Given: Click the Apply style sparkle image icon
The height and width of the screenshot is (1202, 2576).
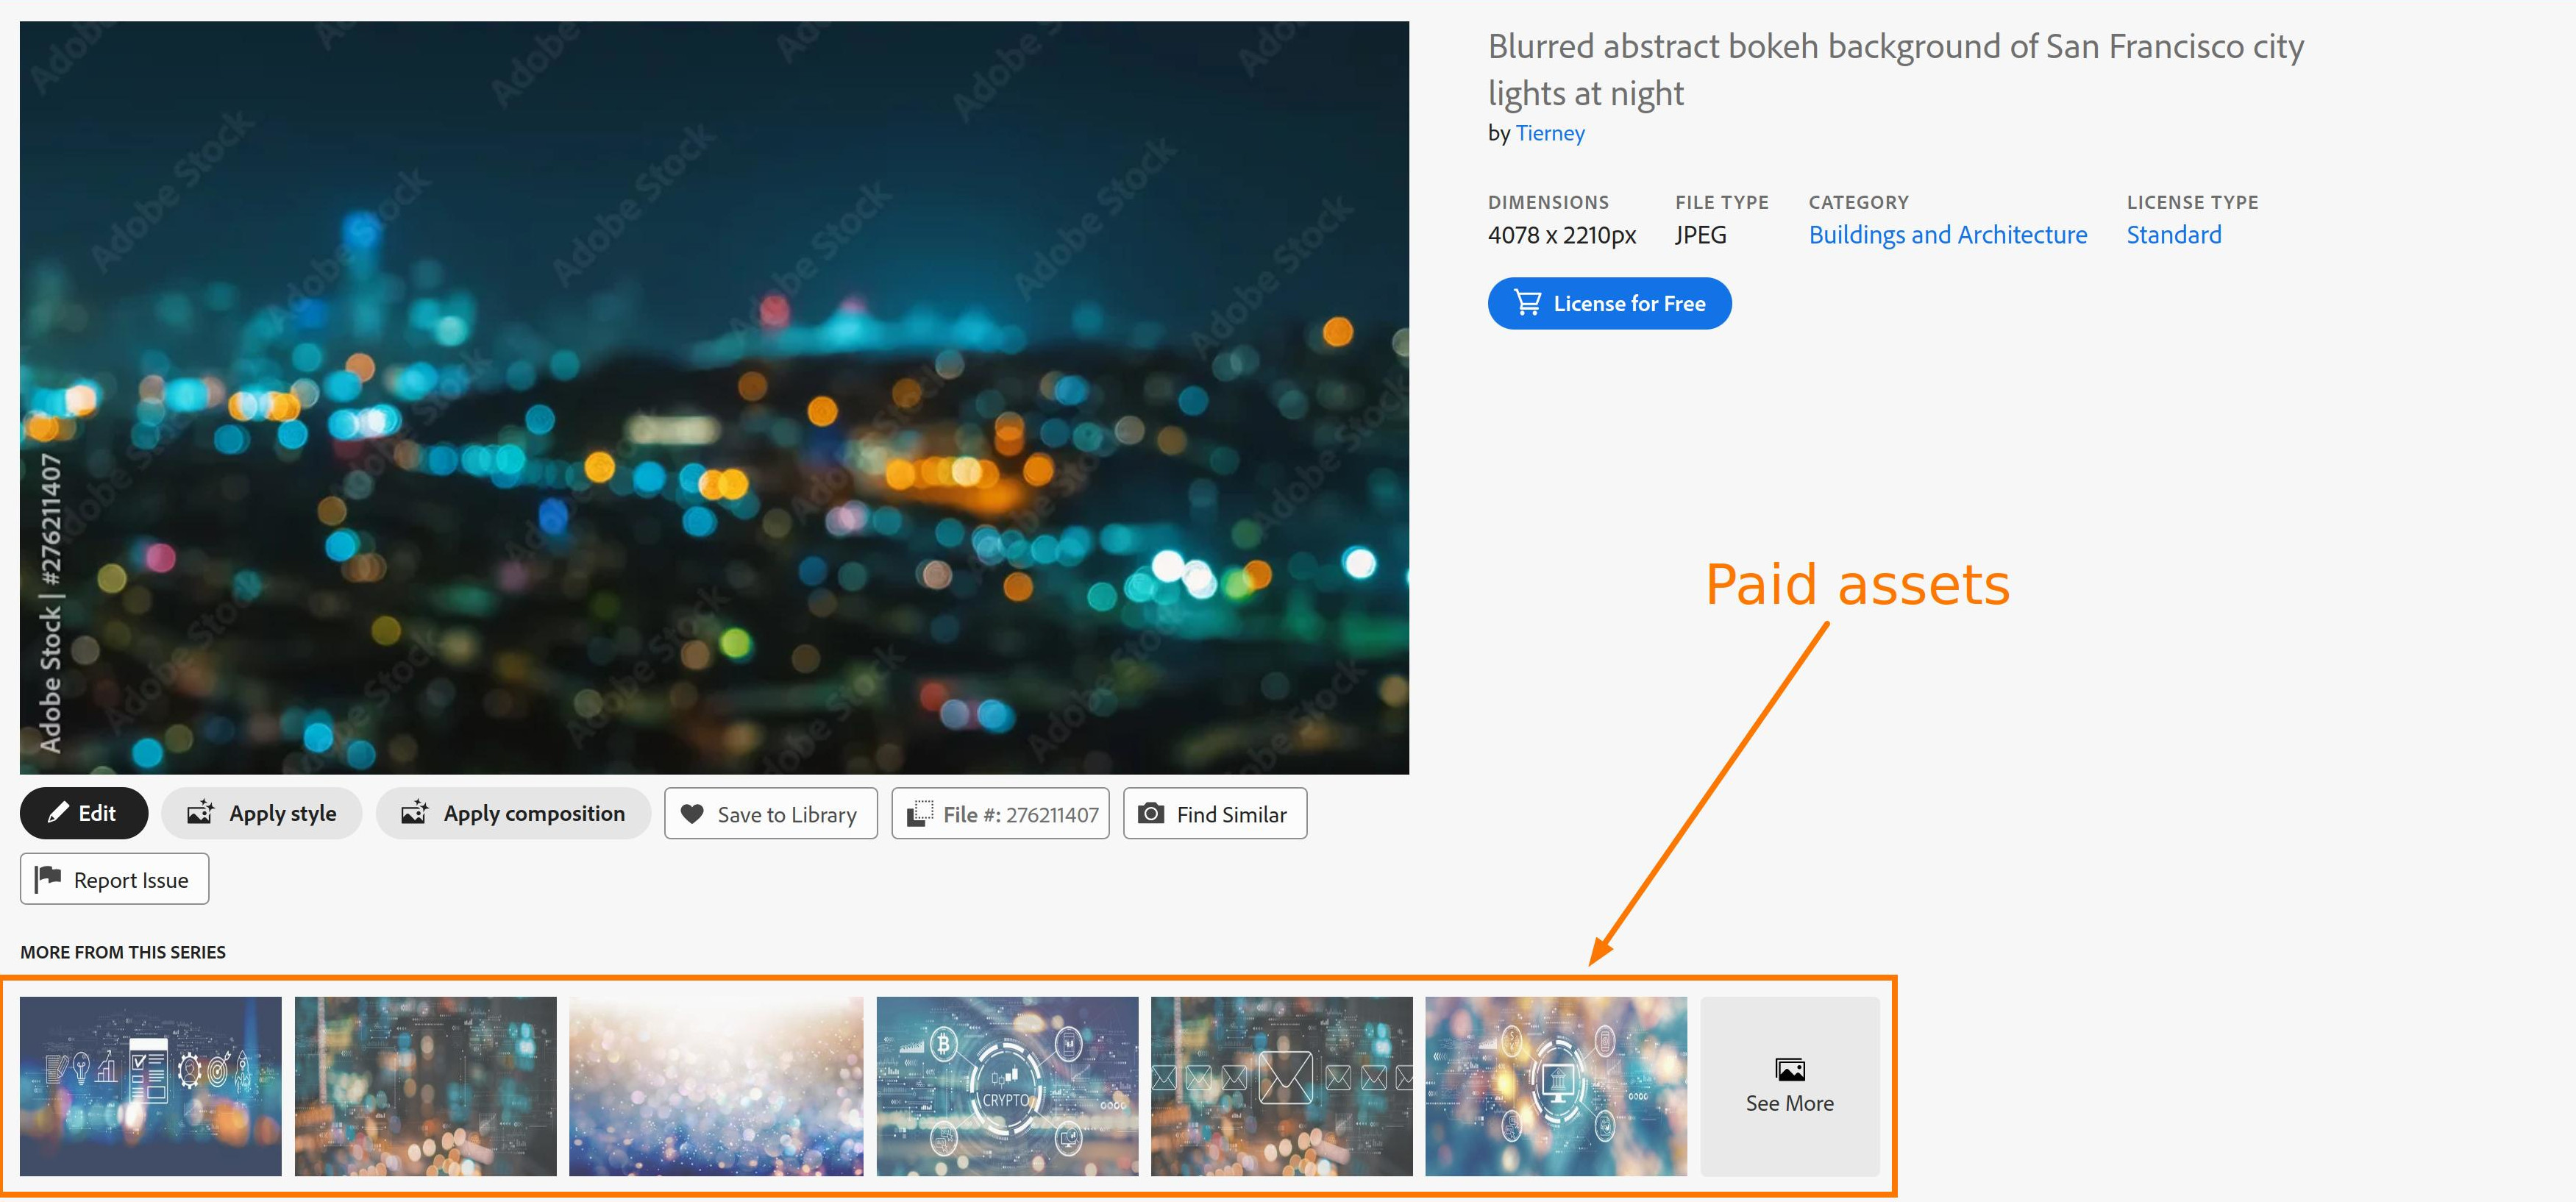Looking at the screenshot, I should (x=201, y=812).
